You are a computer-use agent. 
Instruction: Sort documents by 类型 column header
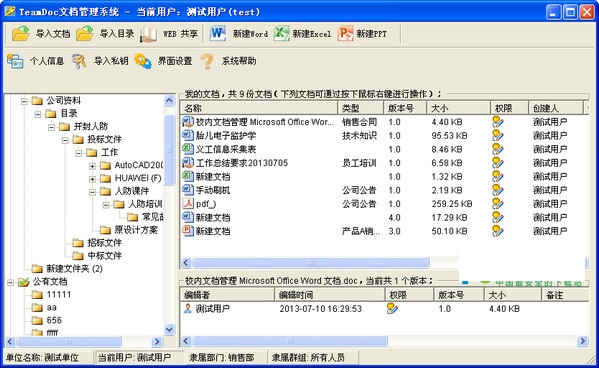[361, 108]
